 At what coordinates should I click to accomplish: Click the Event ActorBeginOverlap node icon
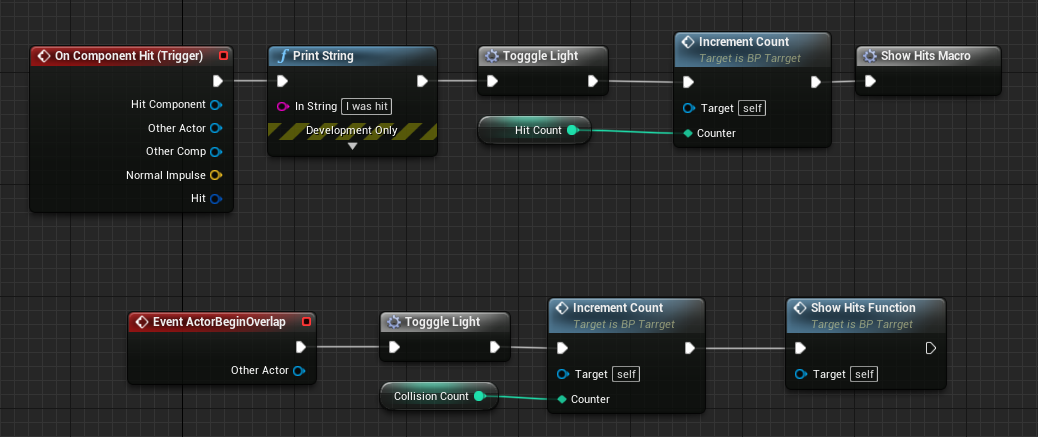coord(141,322)
